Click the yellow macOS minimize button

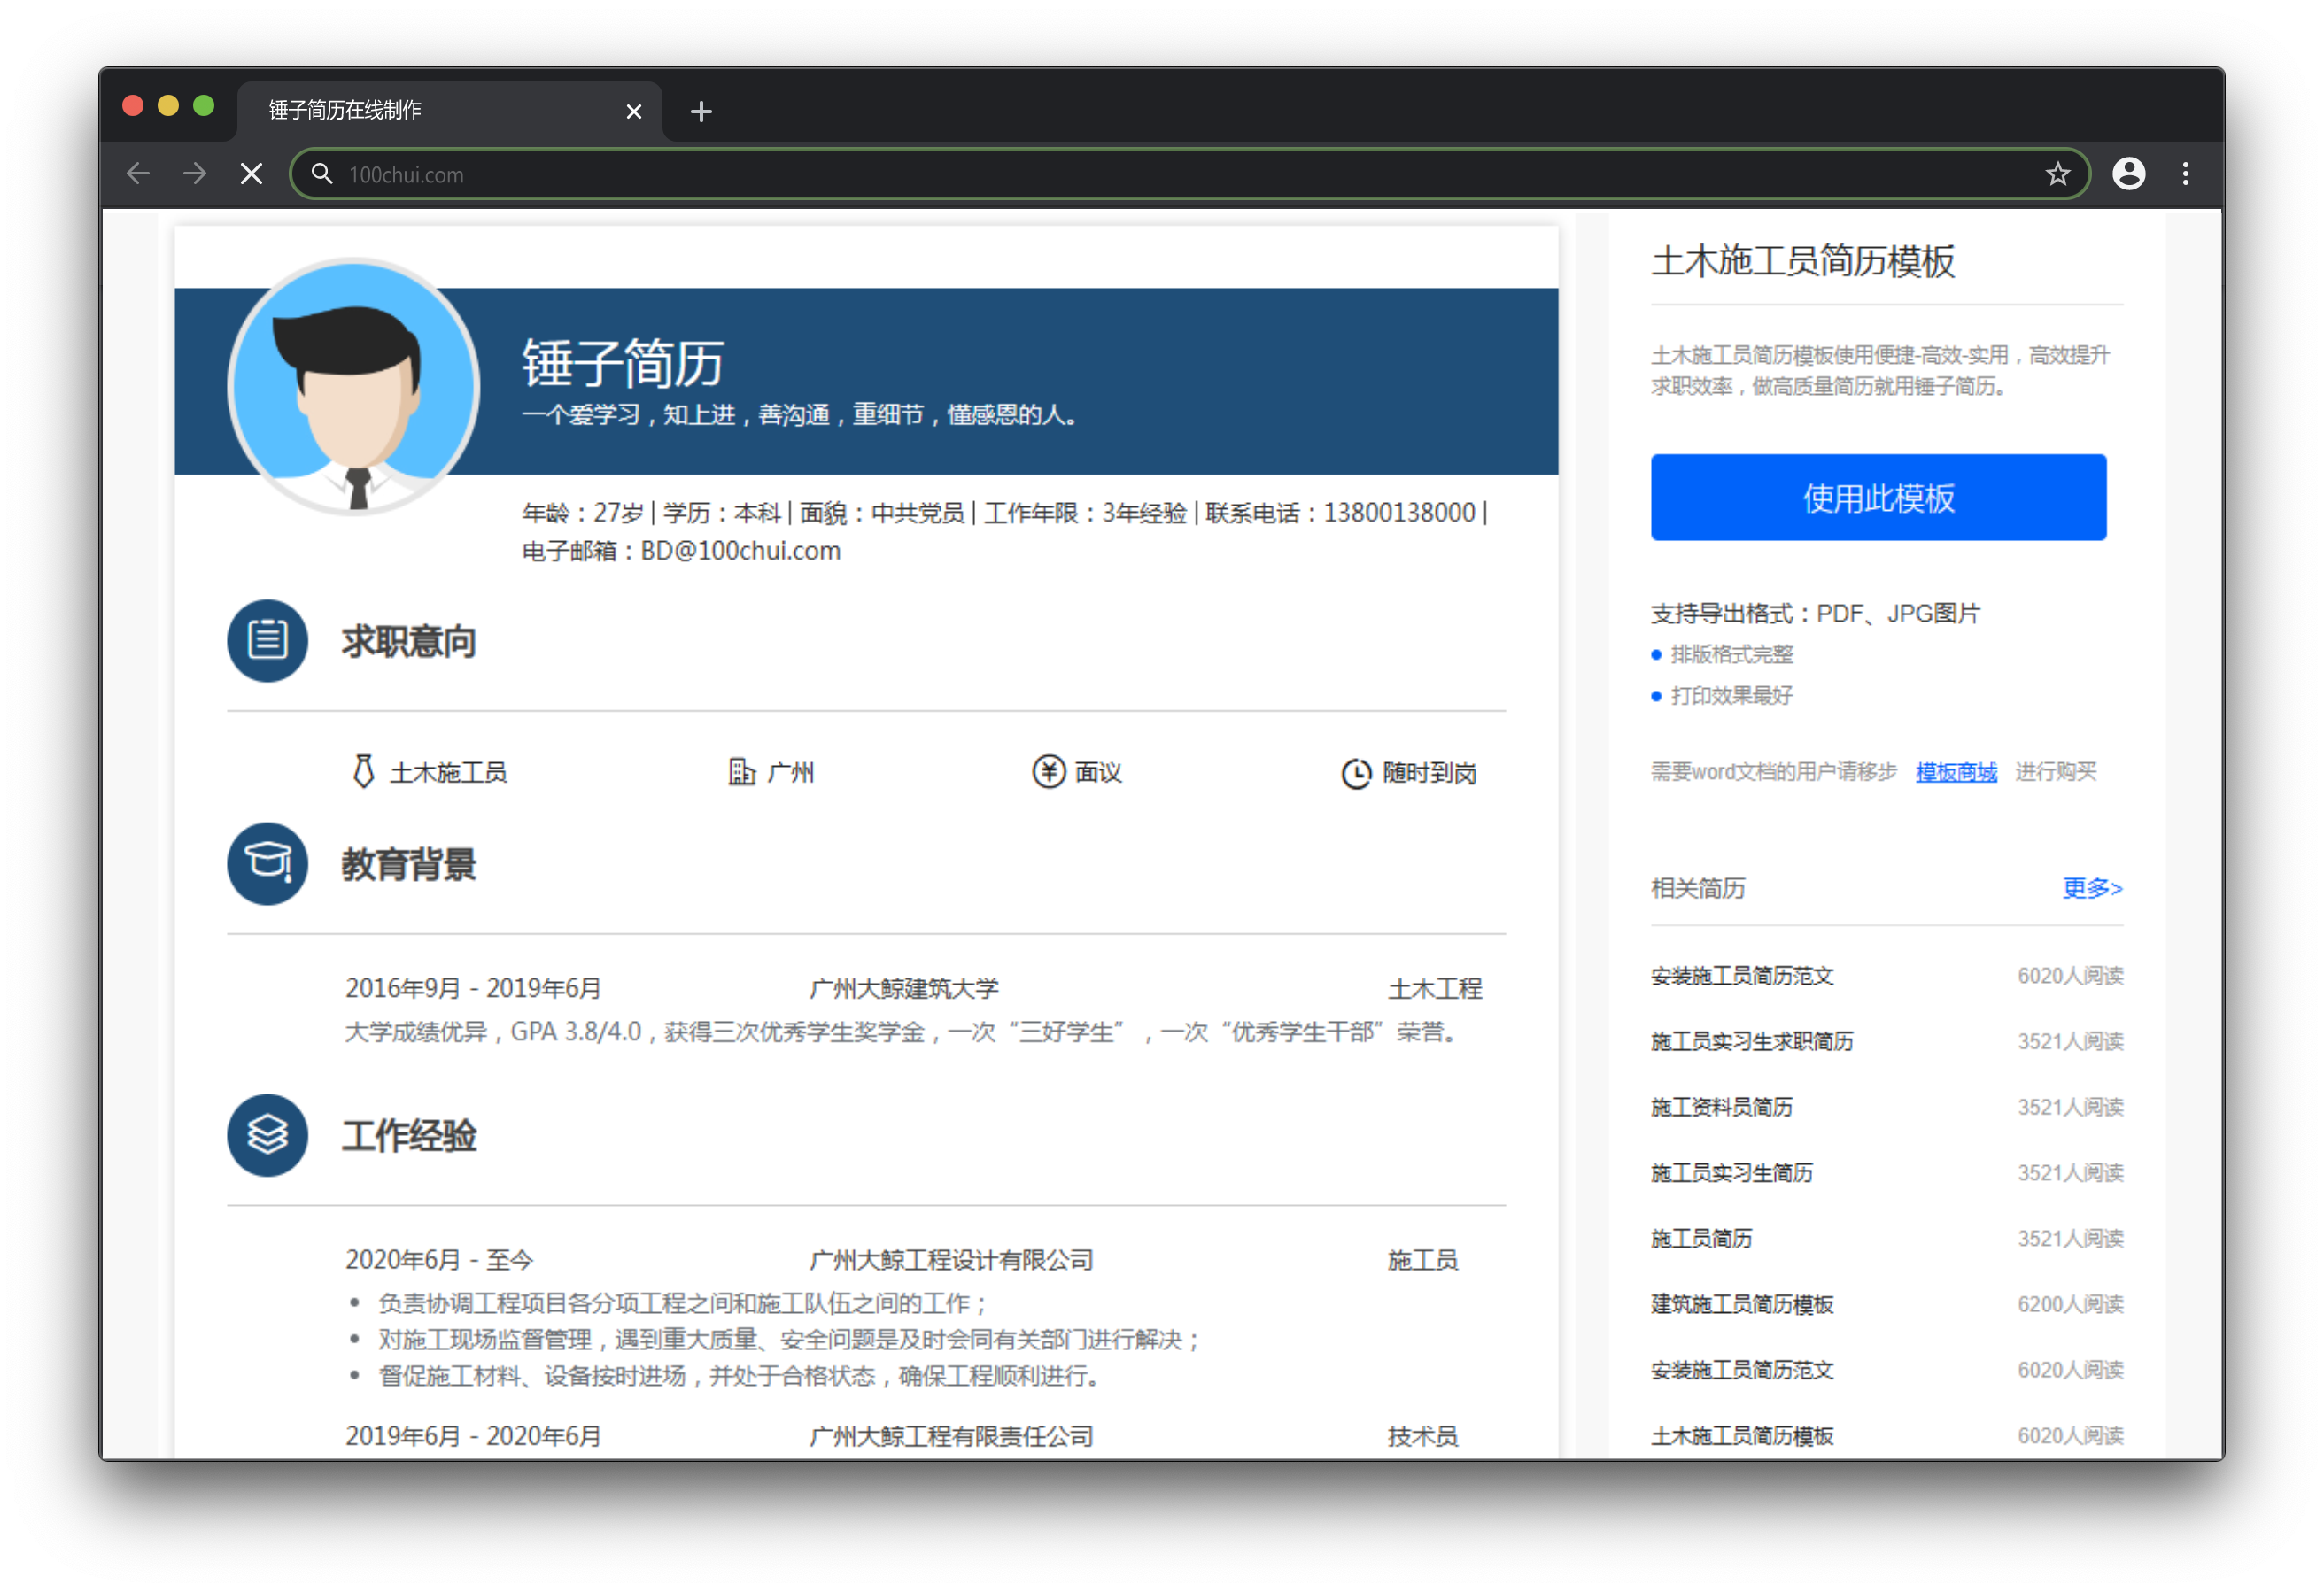(168, 106)
